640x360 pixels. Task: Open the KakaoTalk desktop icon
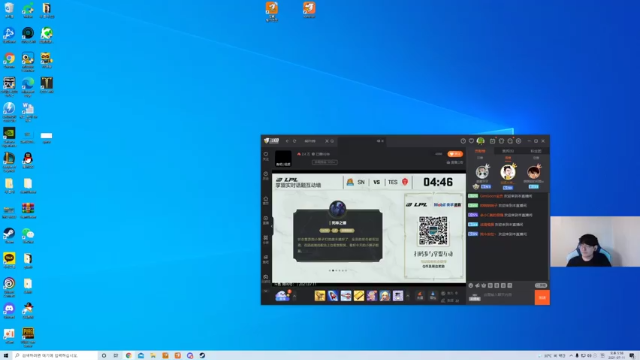9,261
